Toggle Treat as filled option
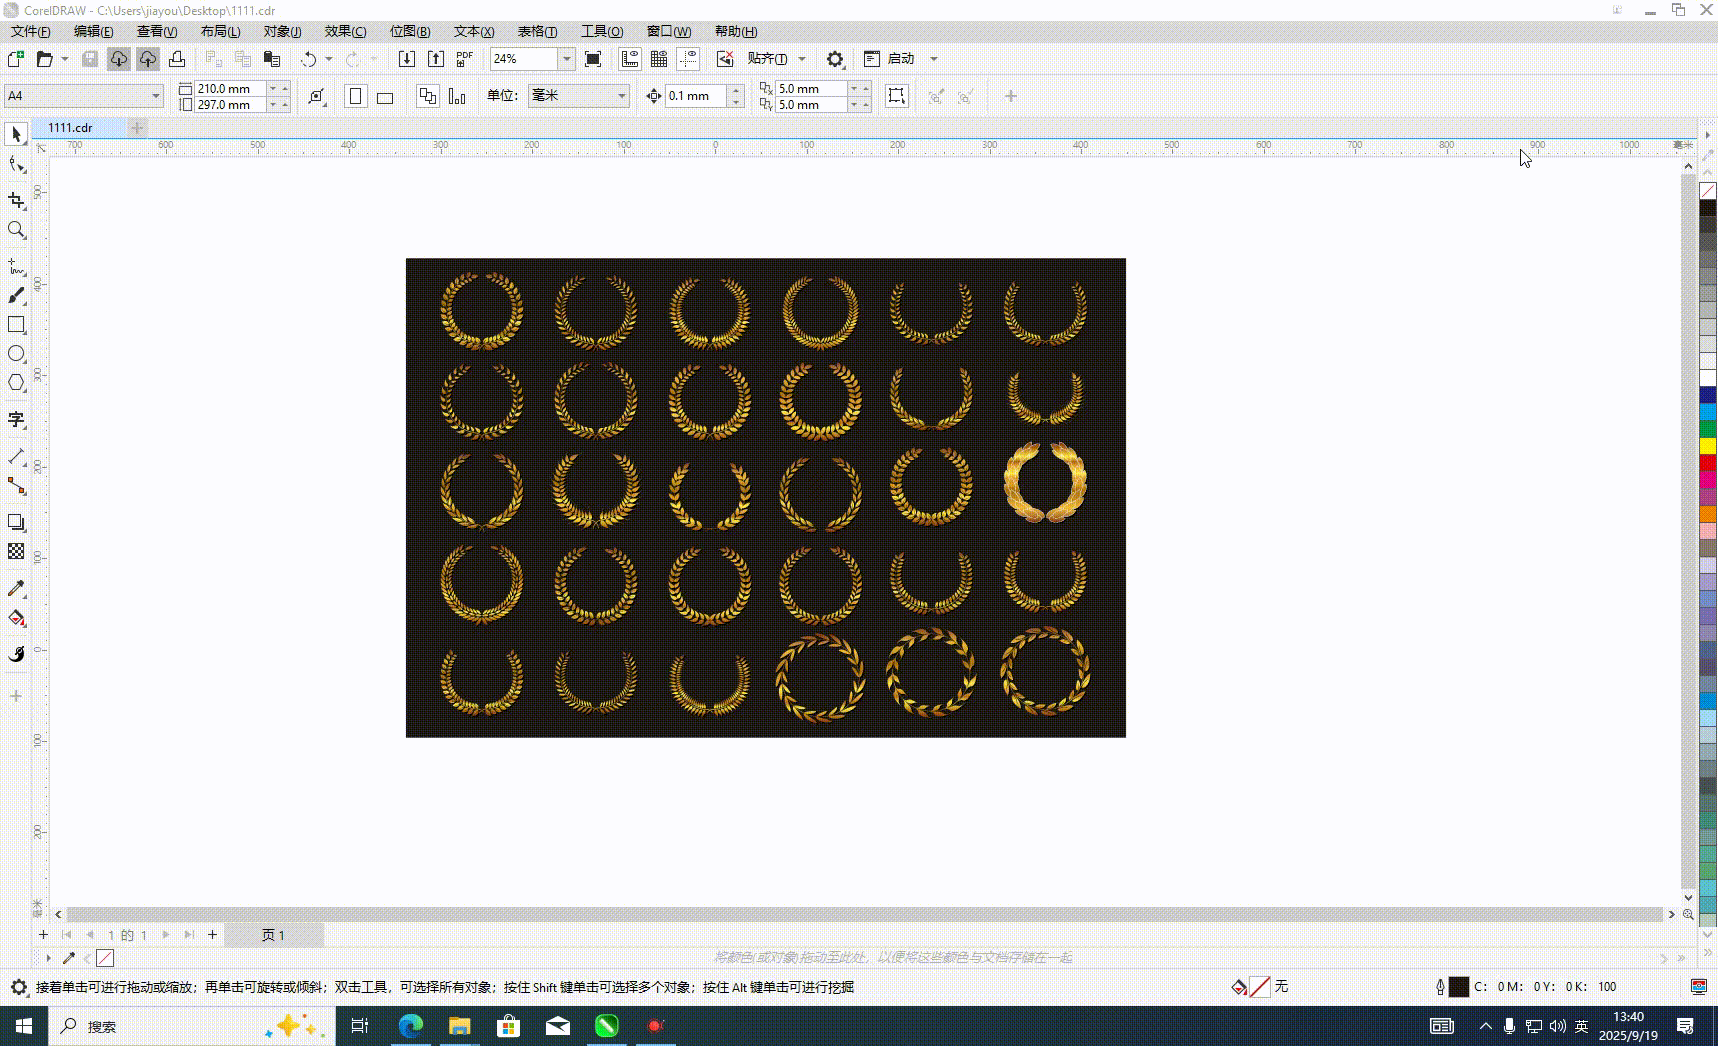Image resolution: width=1718 pixels, height=1046 pixels. pyautogui.click(x=897, y=96)
